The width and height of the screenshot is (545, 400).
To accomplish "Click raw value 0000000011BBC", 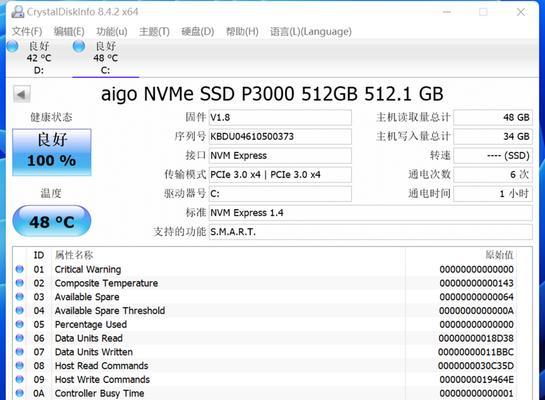I will (x=476, y=352).
